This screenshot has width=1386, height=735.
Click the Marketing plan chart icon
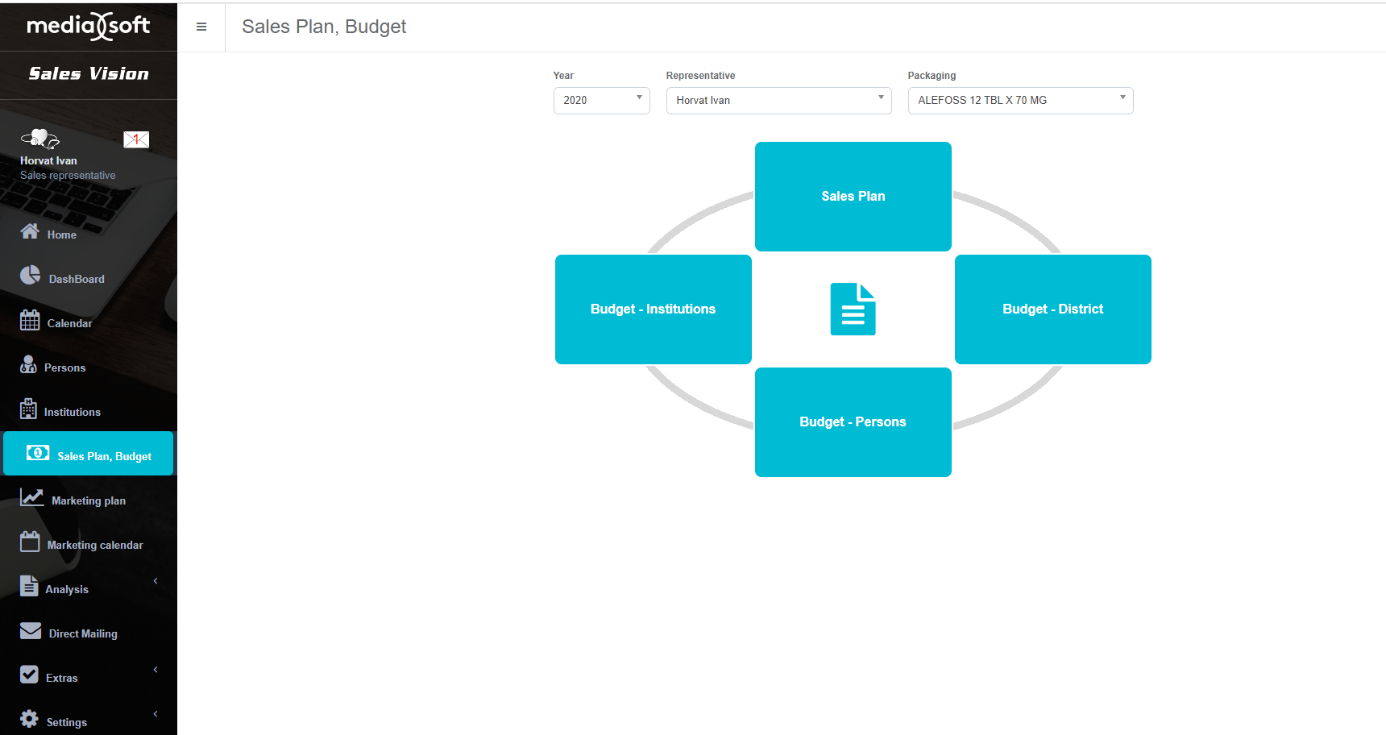coord(32,498)
